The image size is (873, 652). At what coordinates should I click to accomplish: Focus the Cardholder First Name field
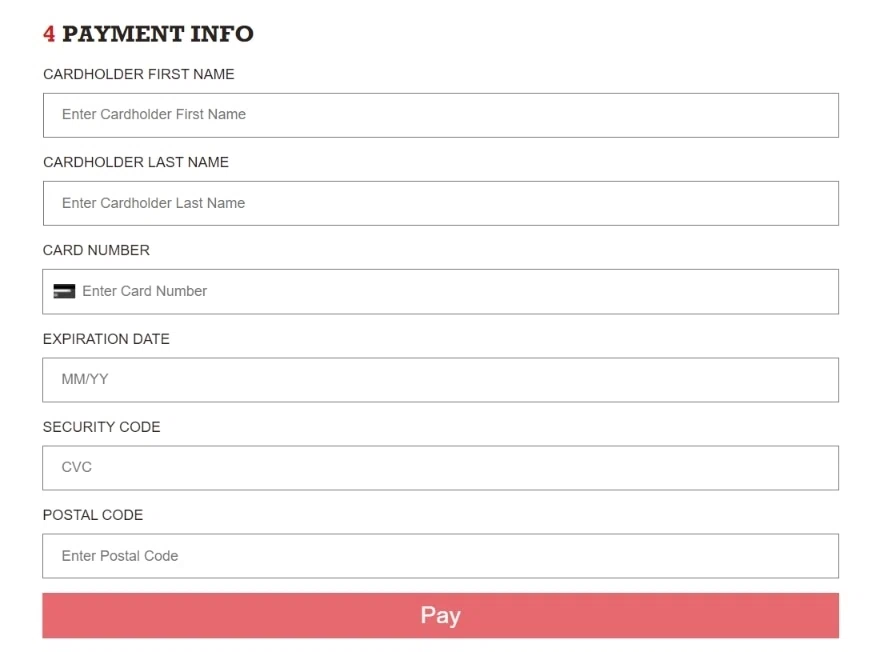(440, 115)
